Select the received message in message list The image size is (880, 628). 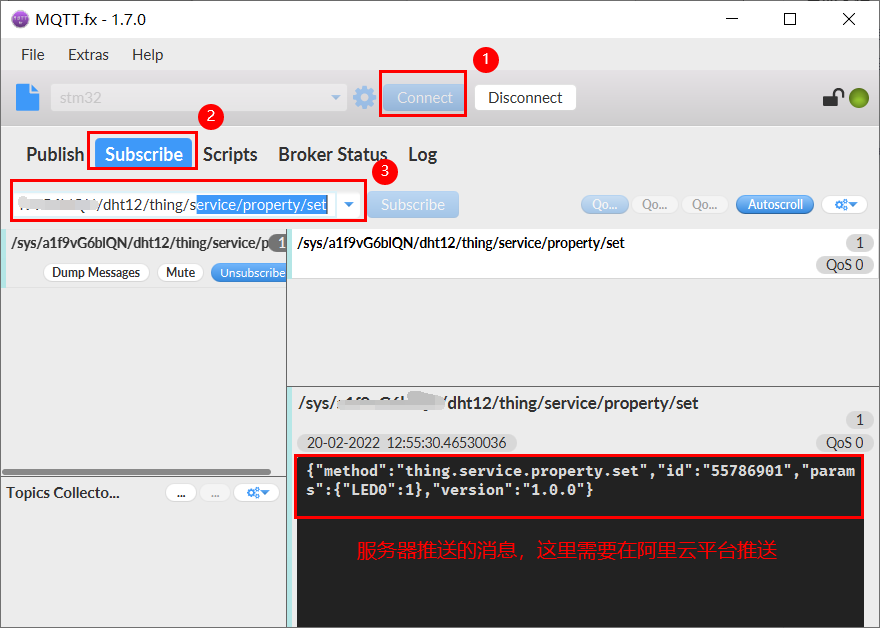(583, 254)
